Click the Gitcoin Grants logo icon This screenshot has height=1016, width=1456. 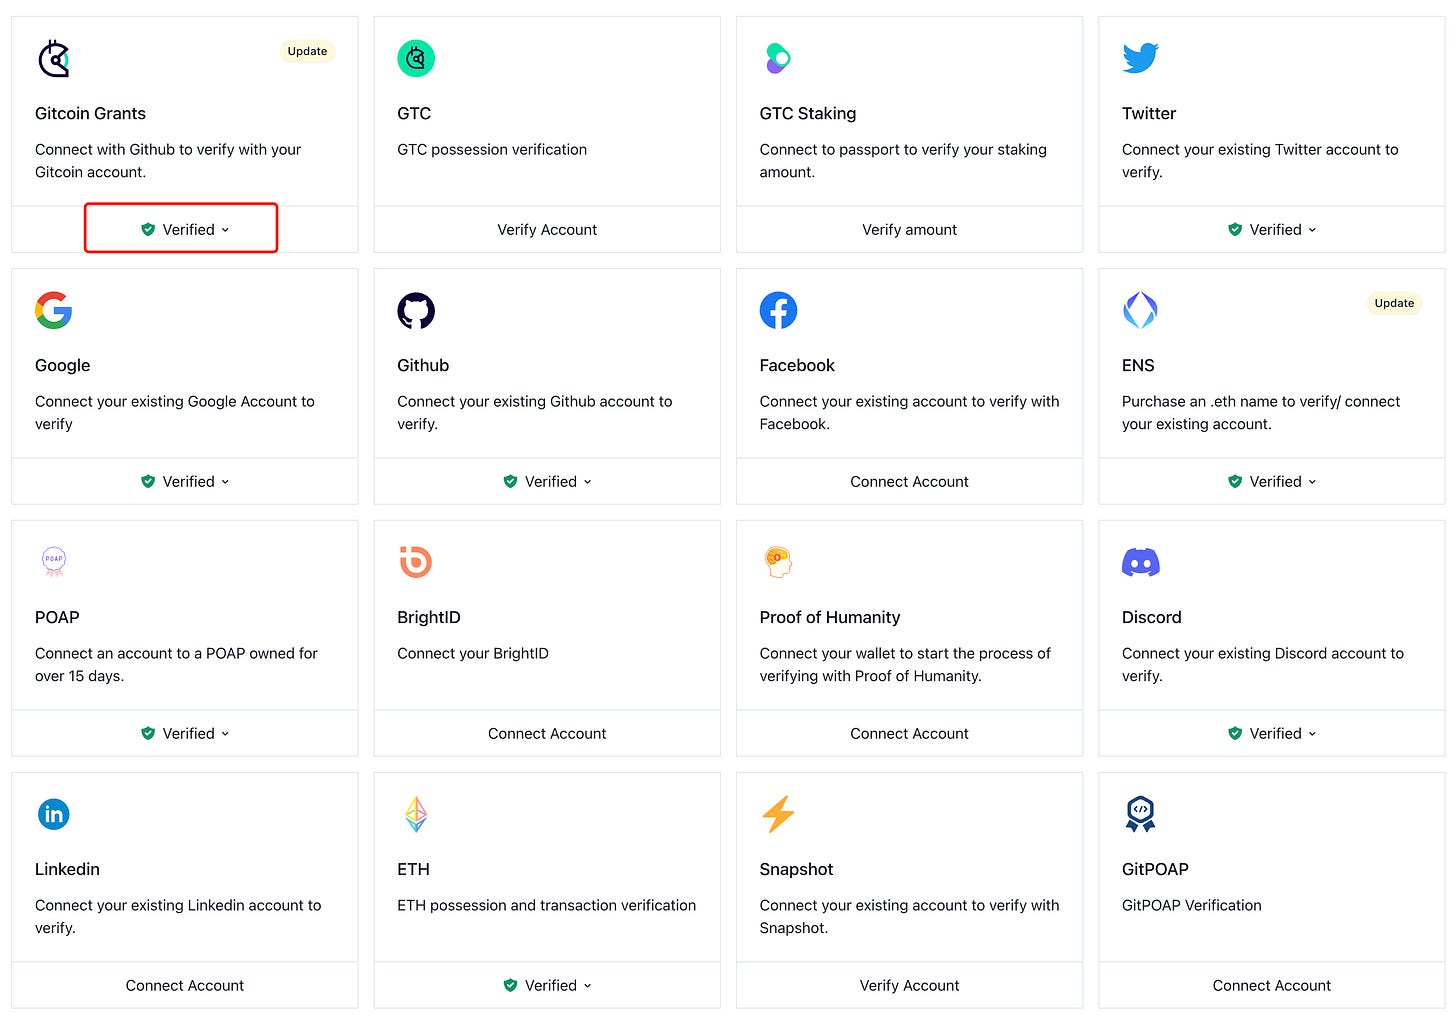click(54, 59)
